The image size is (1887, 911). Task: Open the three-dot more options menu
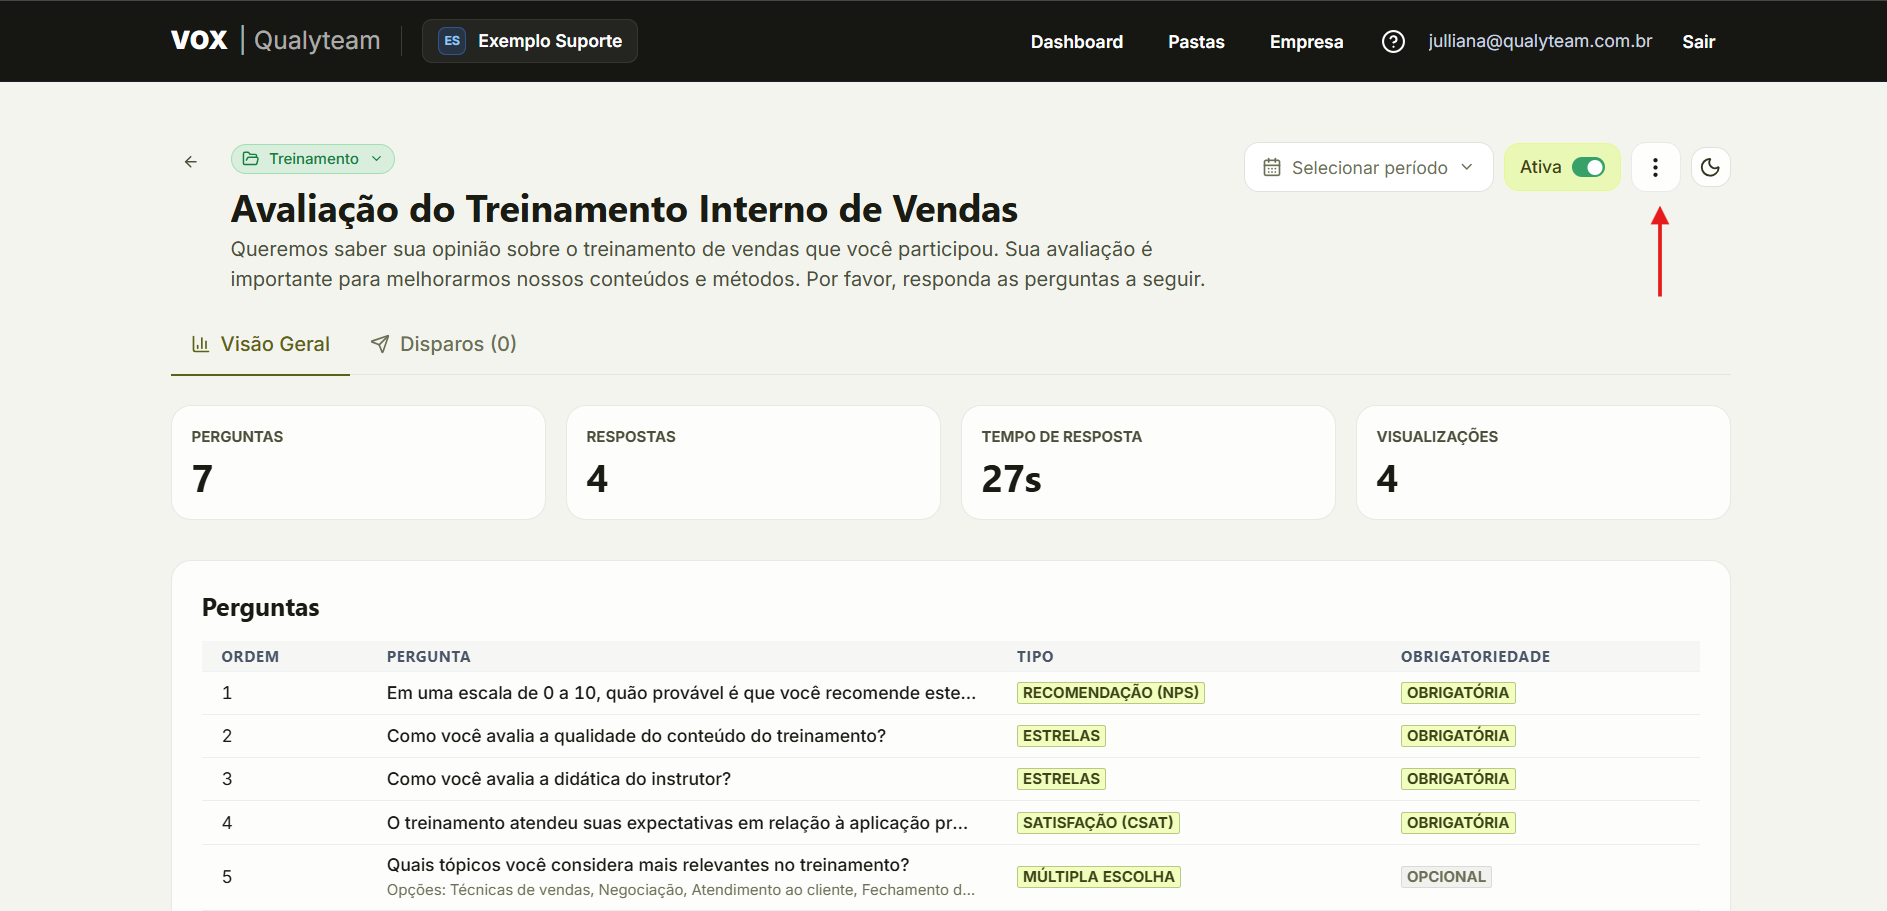tap(1655, 167)
